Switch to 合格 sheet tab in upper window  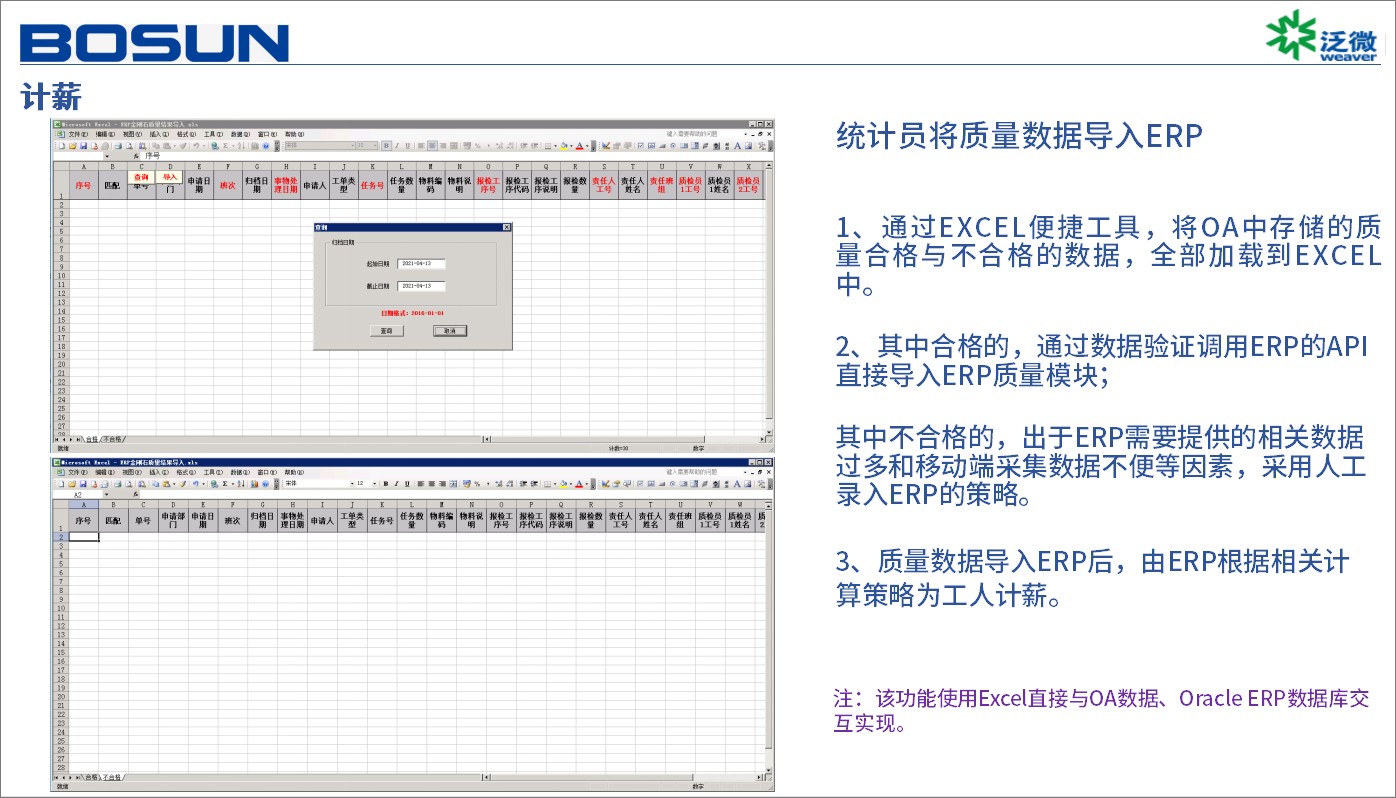(x=91, y=439)
